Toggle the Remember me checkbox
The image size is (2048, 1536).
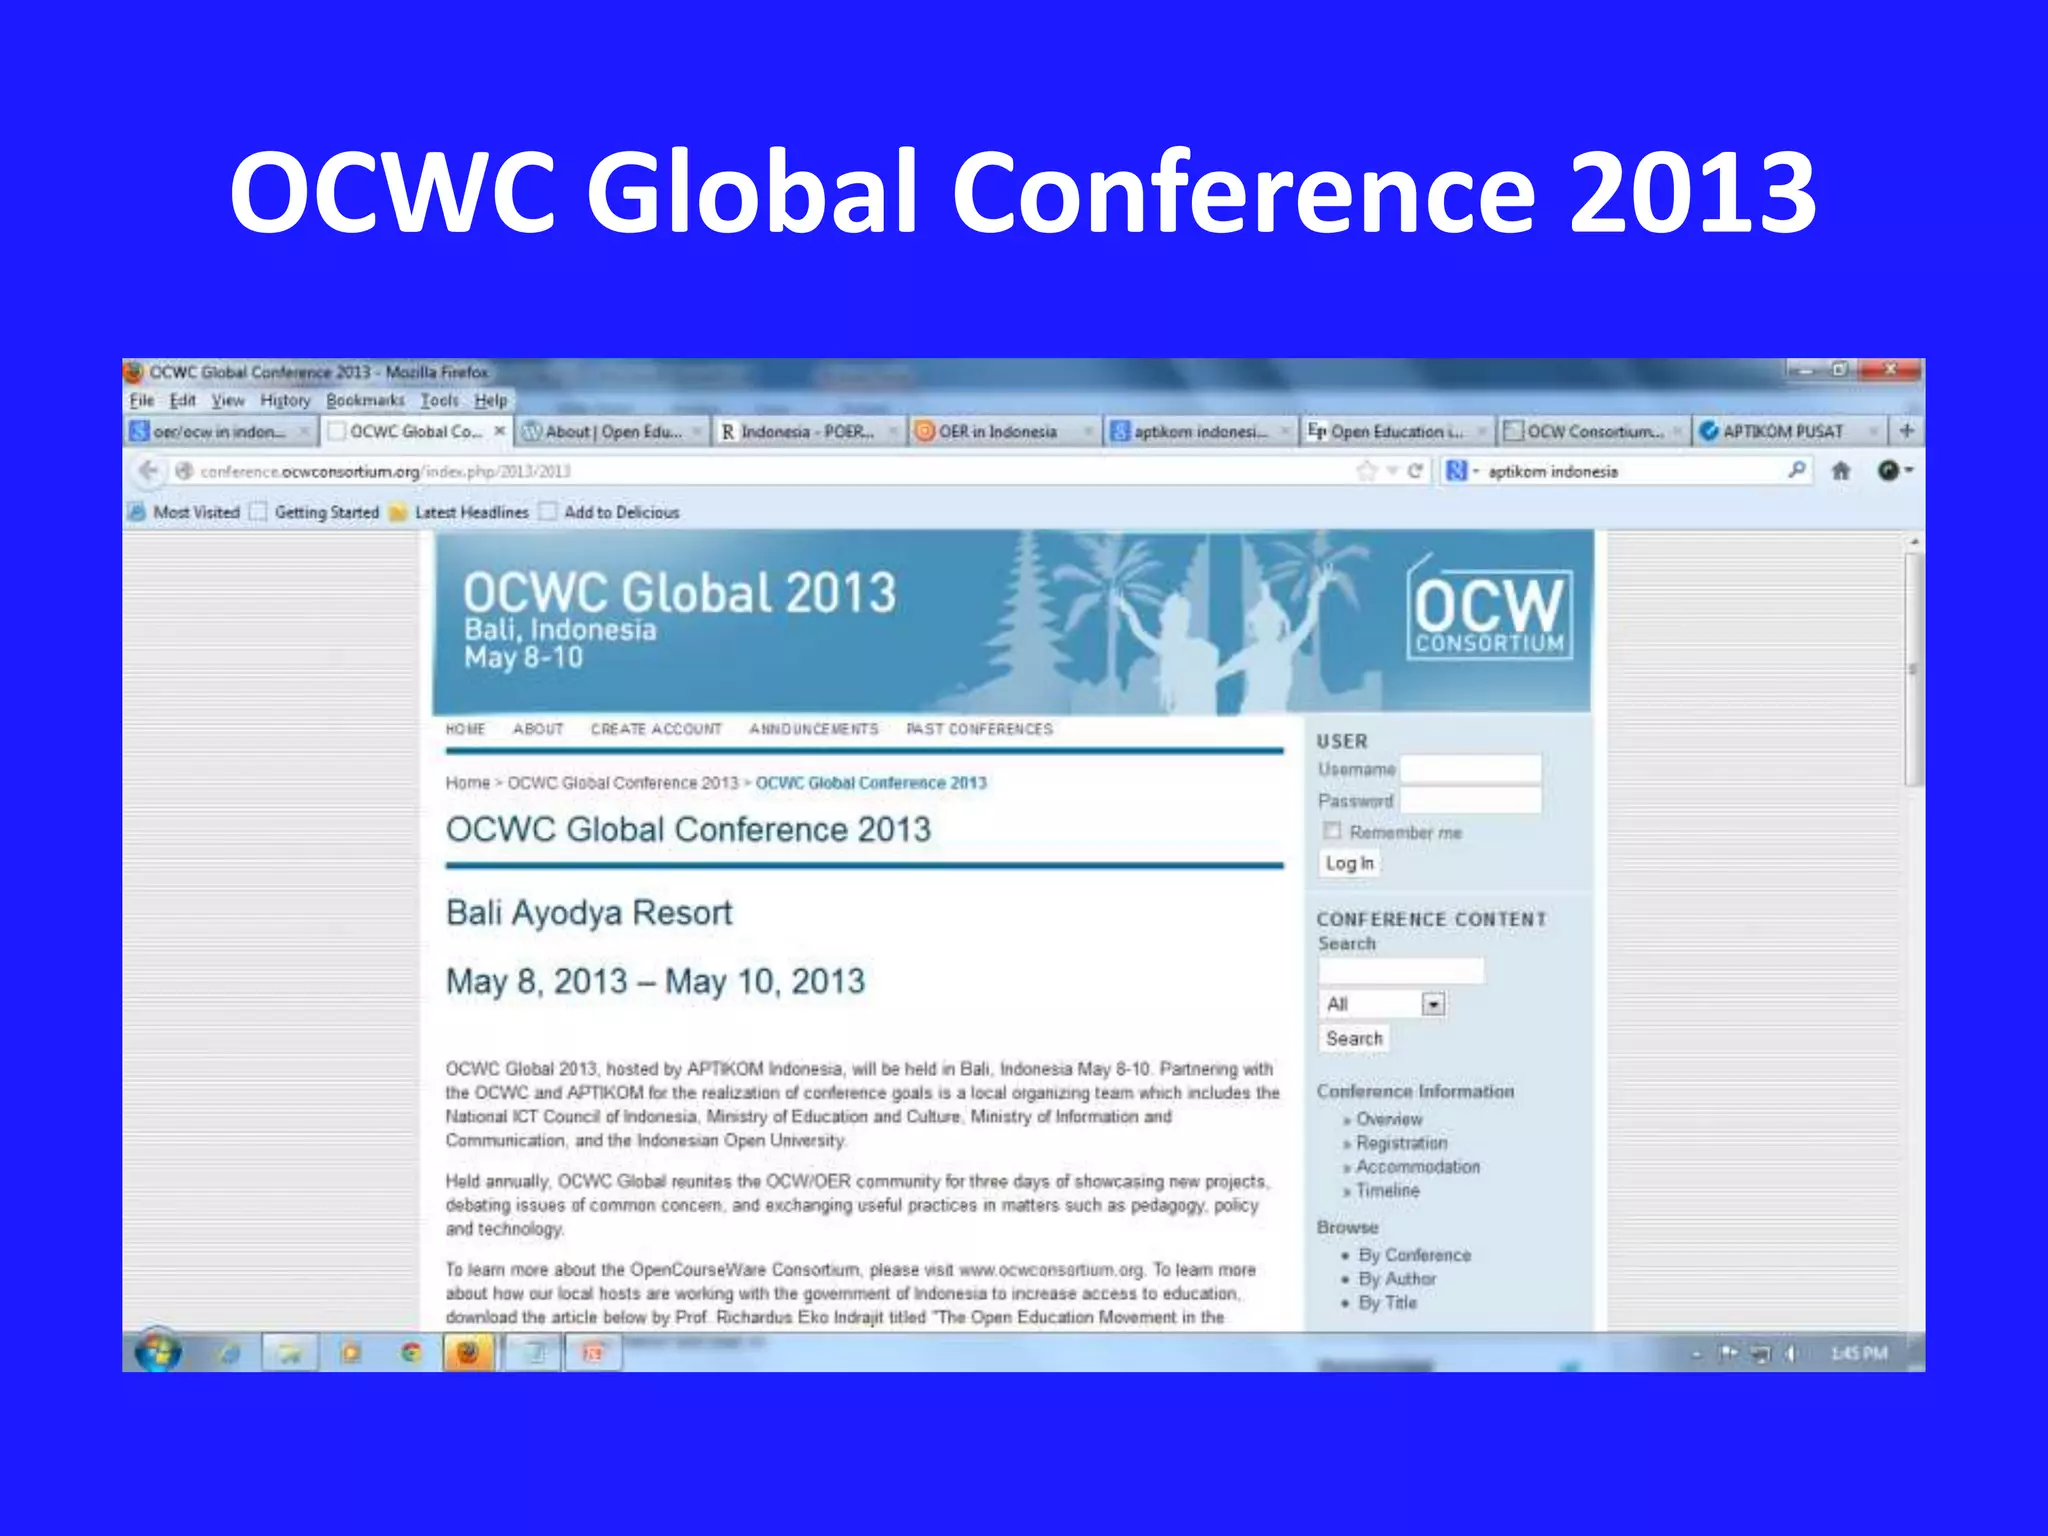click(1331, 831)
